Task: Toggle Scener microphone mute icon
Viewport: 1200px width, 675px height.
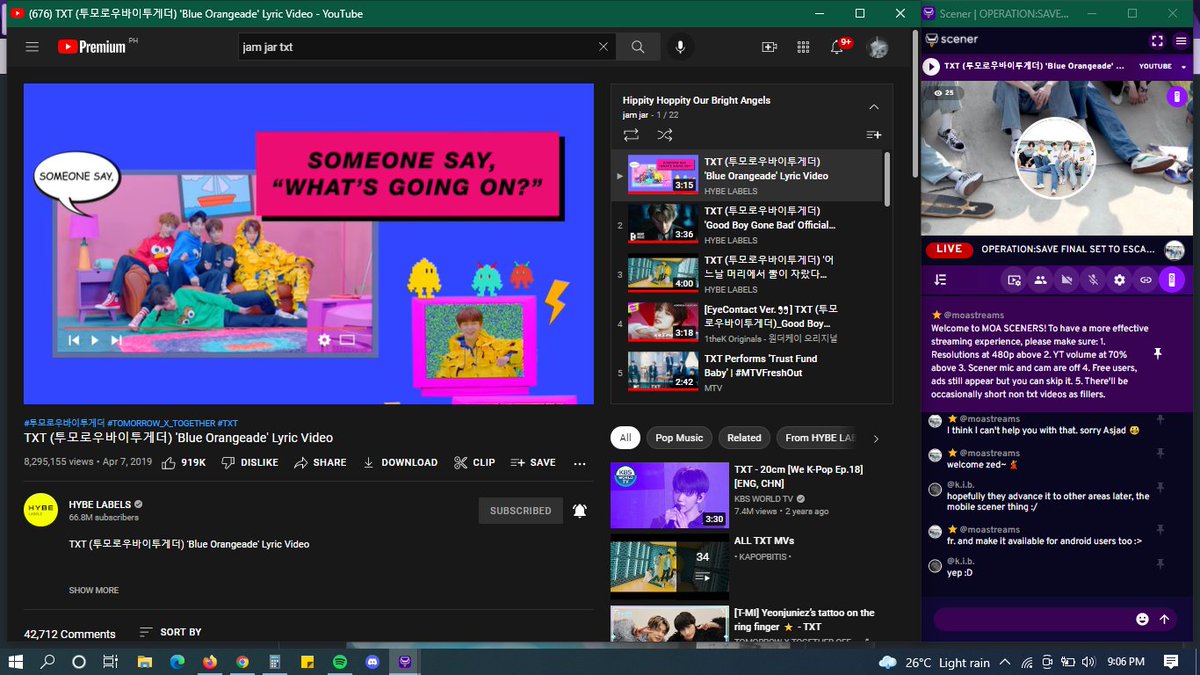Action: coord(1093,280)
